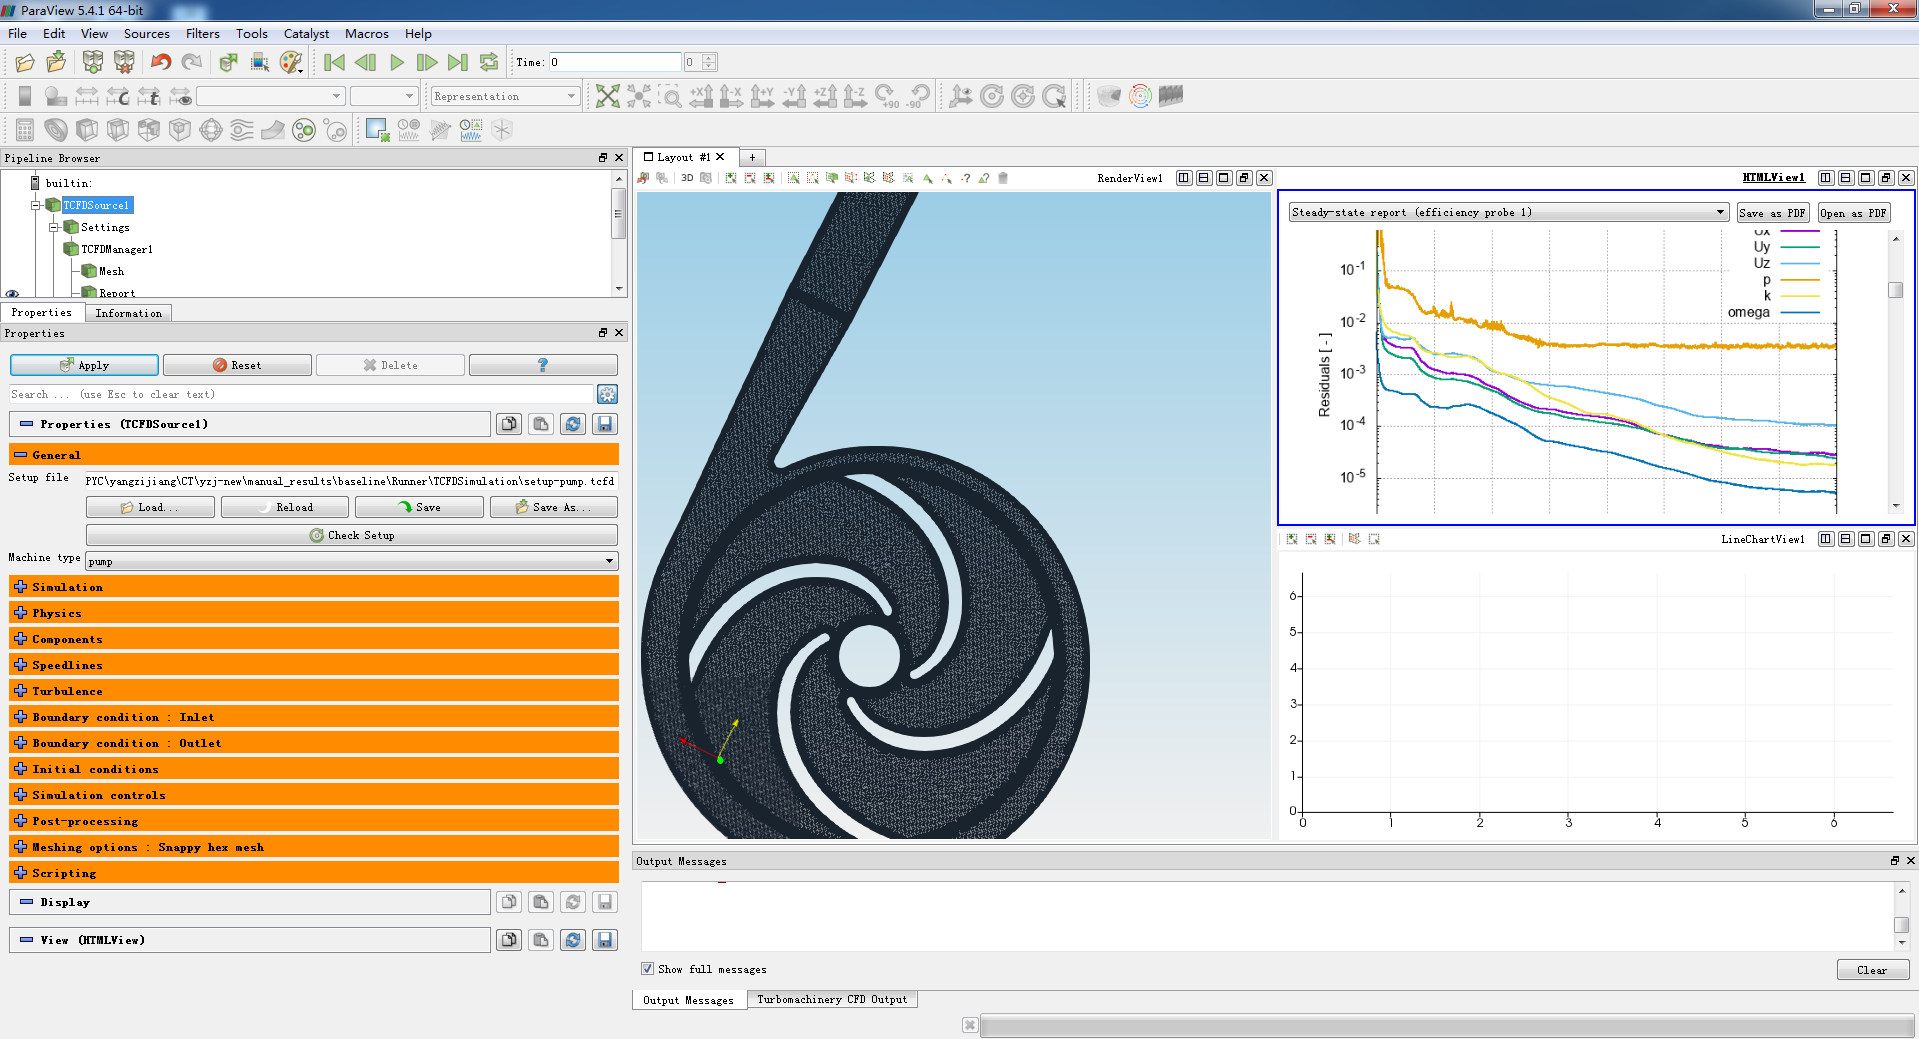The height and width of the screenshot is (1039, 1919).
Task: Click the Check Setup button
Action: click(351, 535)
